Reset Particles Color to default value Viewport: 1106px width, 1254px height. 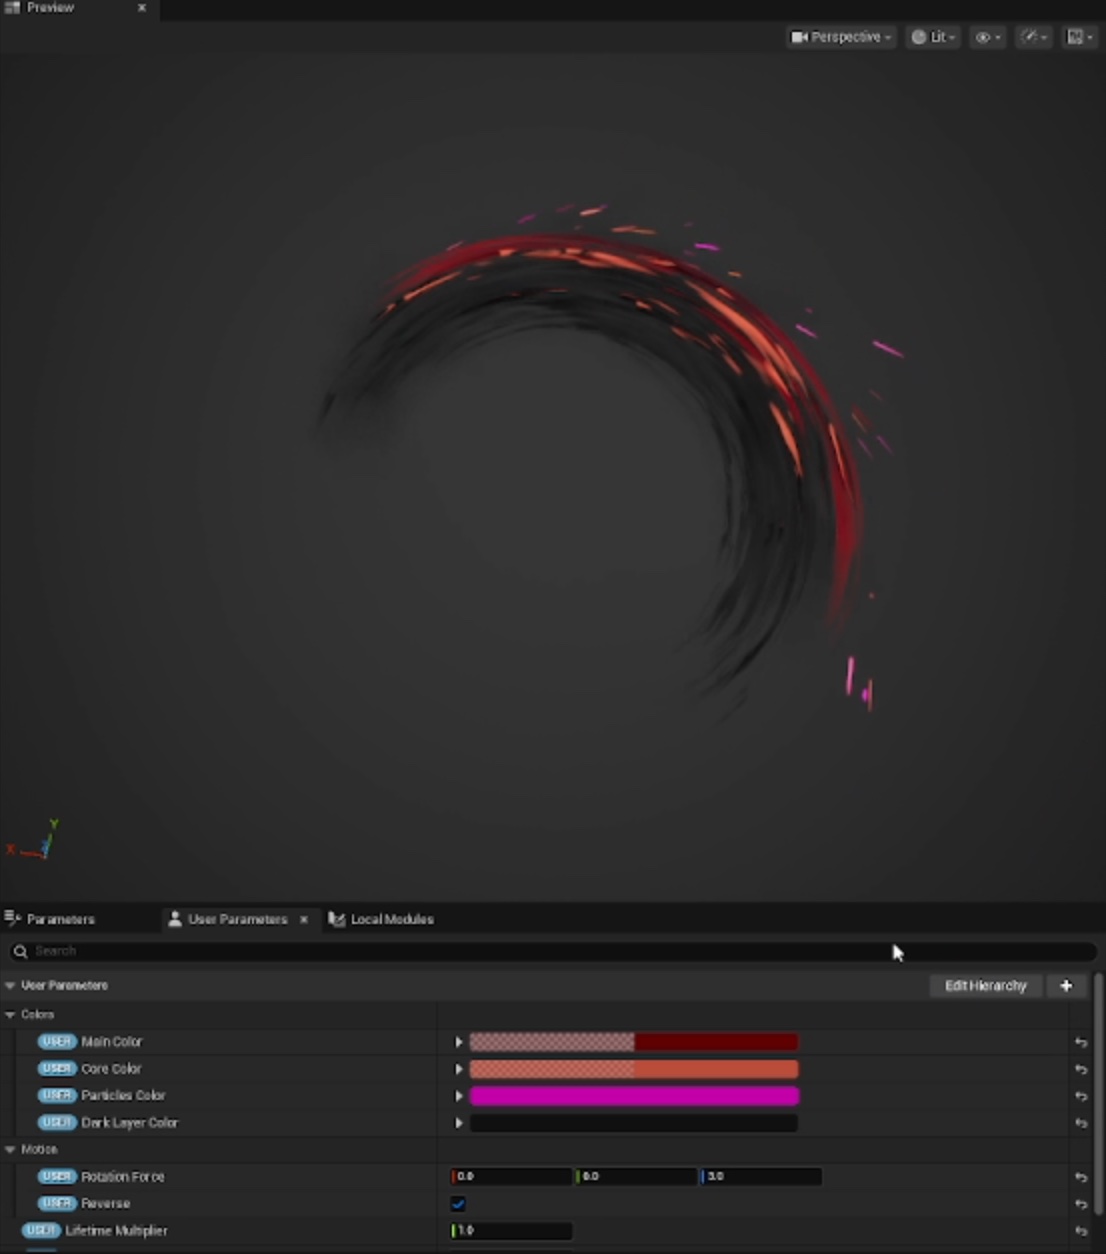pos(1081,1096)
